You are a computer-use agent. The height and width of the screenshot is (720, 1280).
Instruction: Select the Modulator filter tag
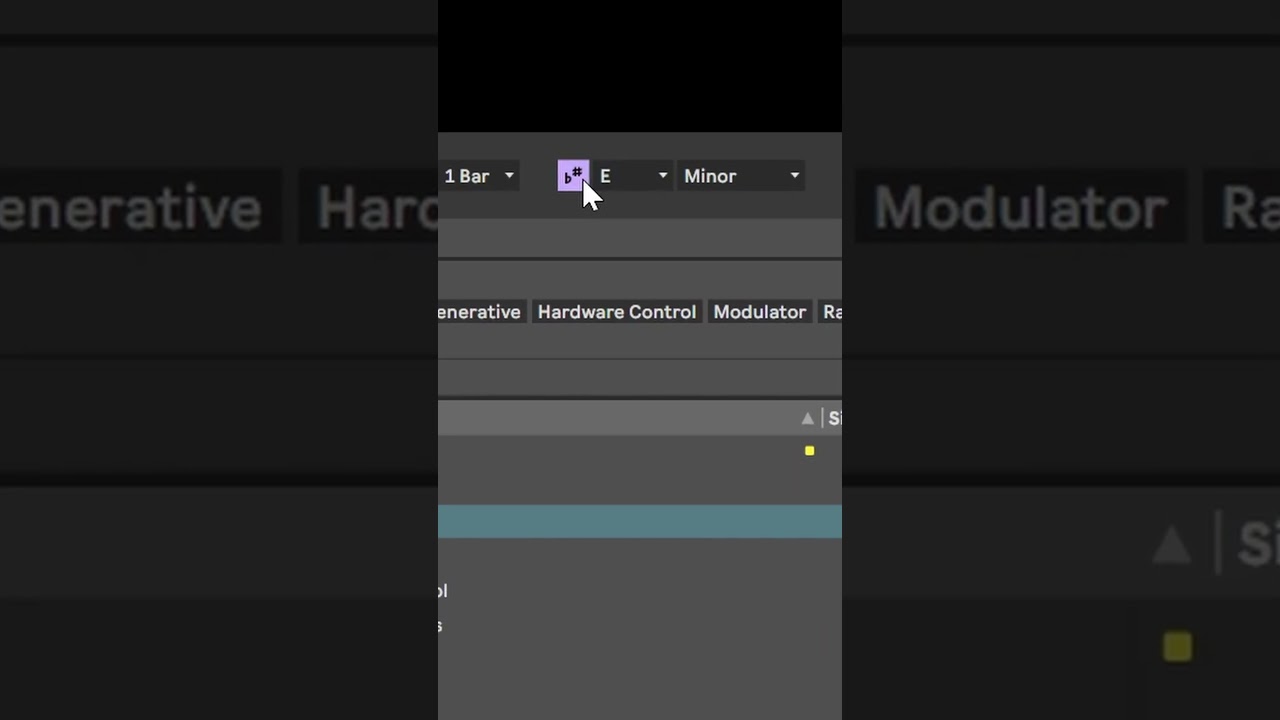[x=760, y=312]
